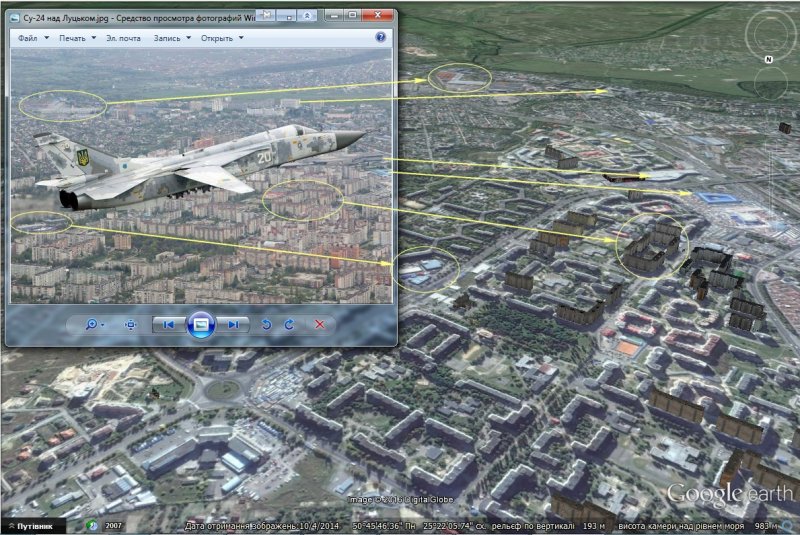The image size is (800, 535).
Task: Rotate the photo clockwise
Action: (x=289, y=324)
